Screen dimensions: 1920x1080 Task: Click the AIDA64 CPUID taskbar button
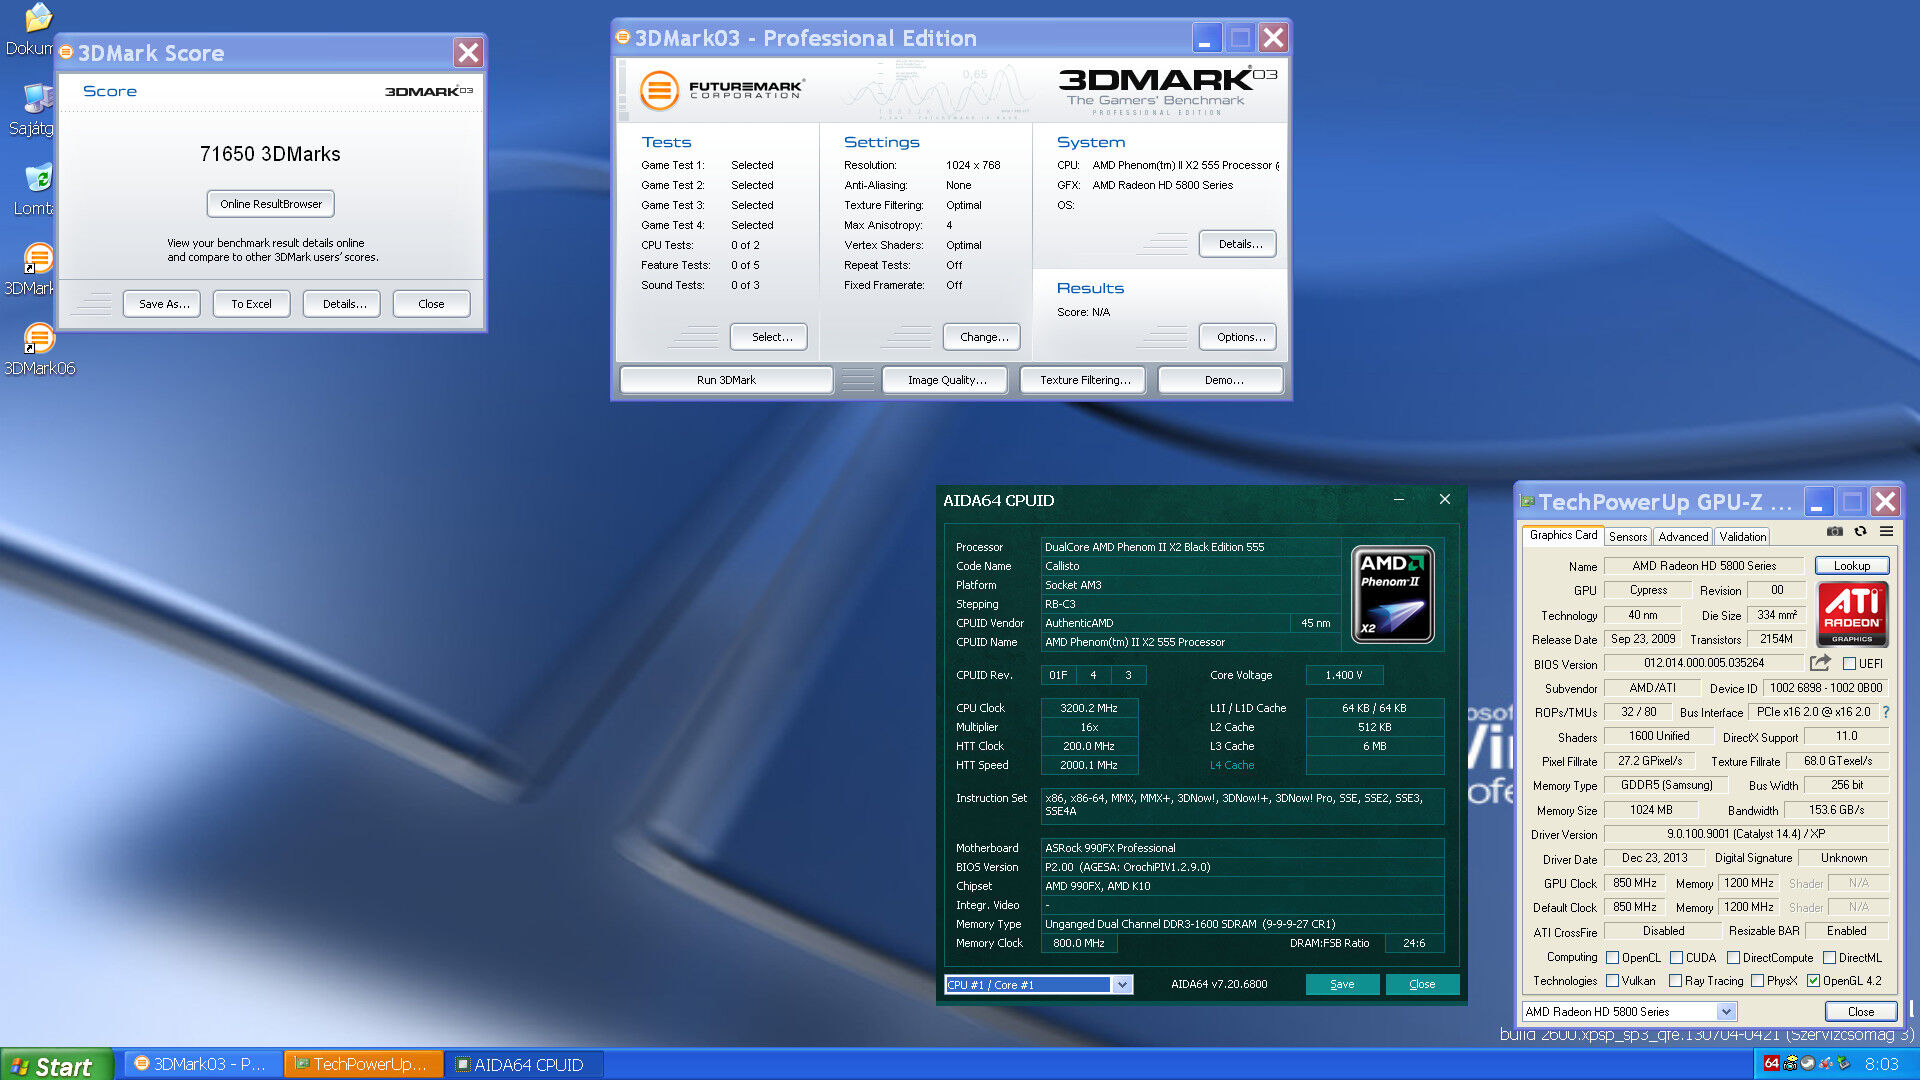pyautogui.click(x=523, y=1064)
